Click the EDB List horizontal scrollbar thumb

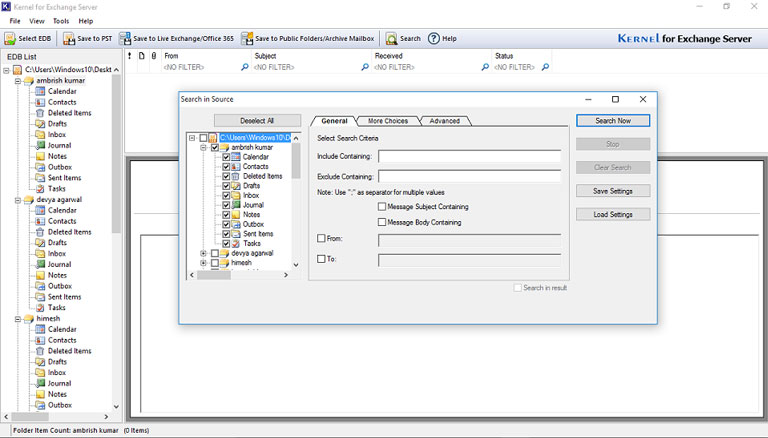[x=30, y=416]
